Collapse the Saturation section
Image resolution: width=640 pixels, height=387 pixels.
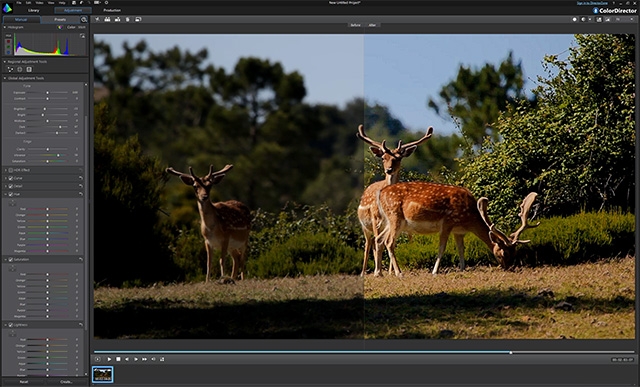(6, 260)
